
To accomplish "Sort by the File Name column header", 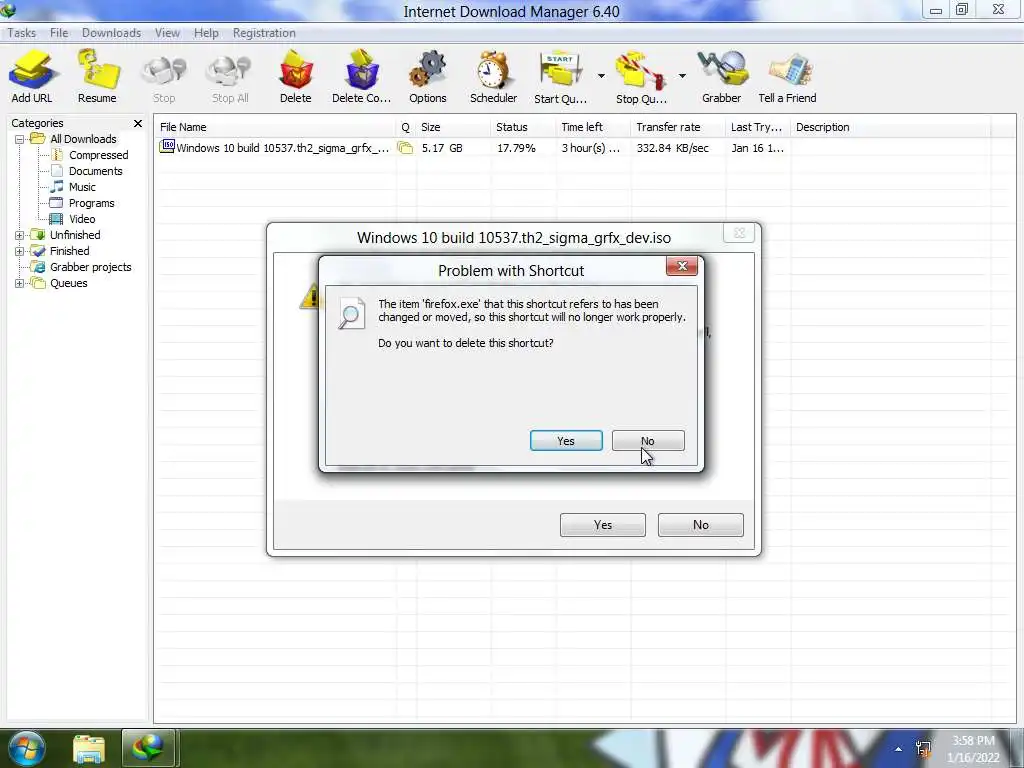I will coord(275,127).
